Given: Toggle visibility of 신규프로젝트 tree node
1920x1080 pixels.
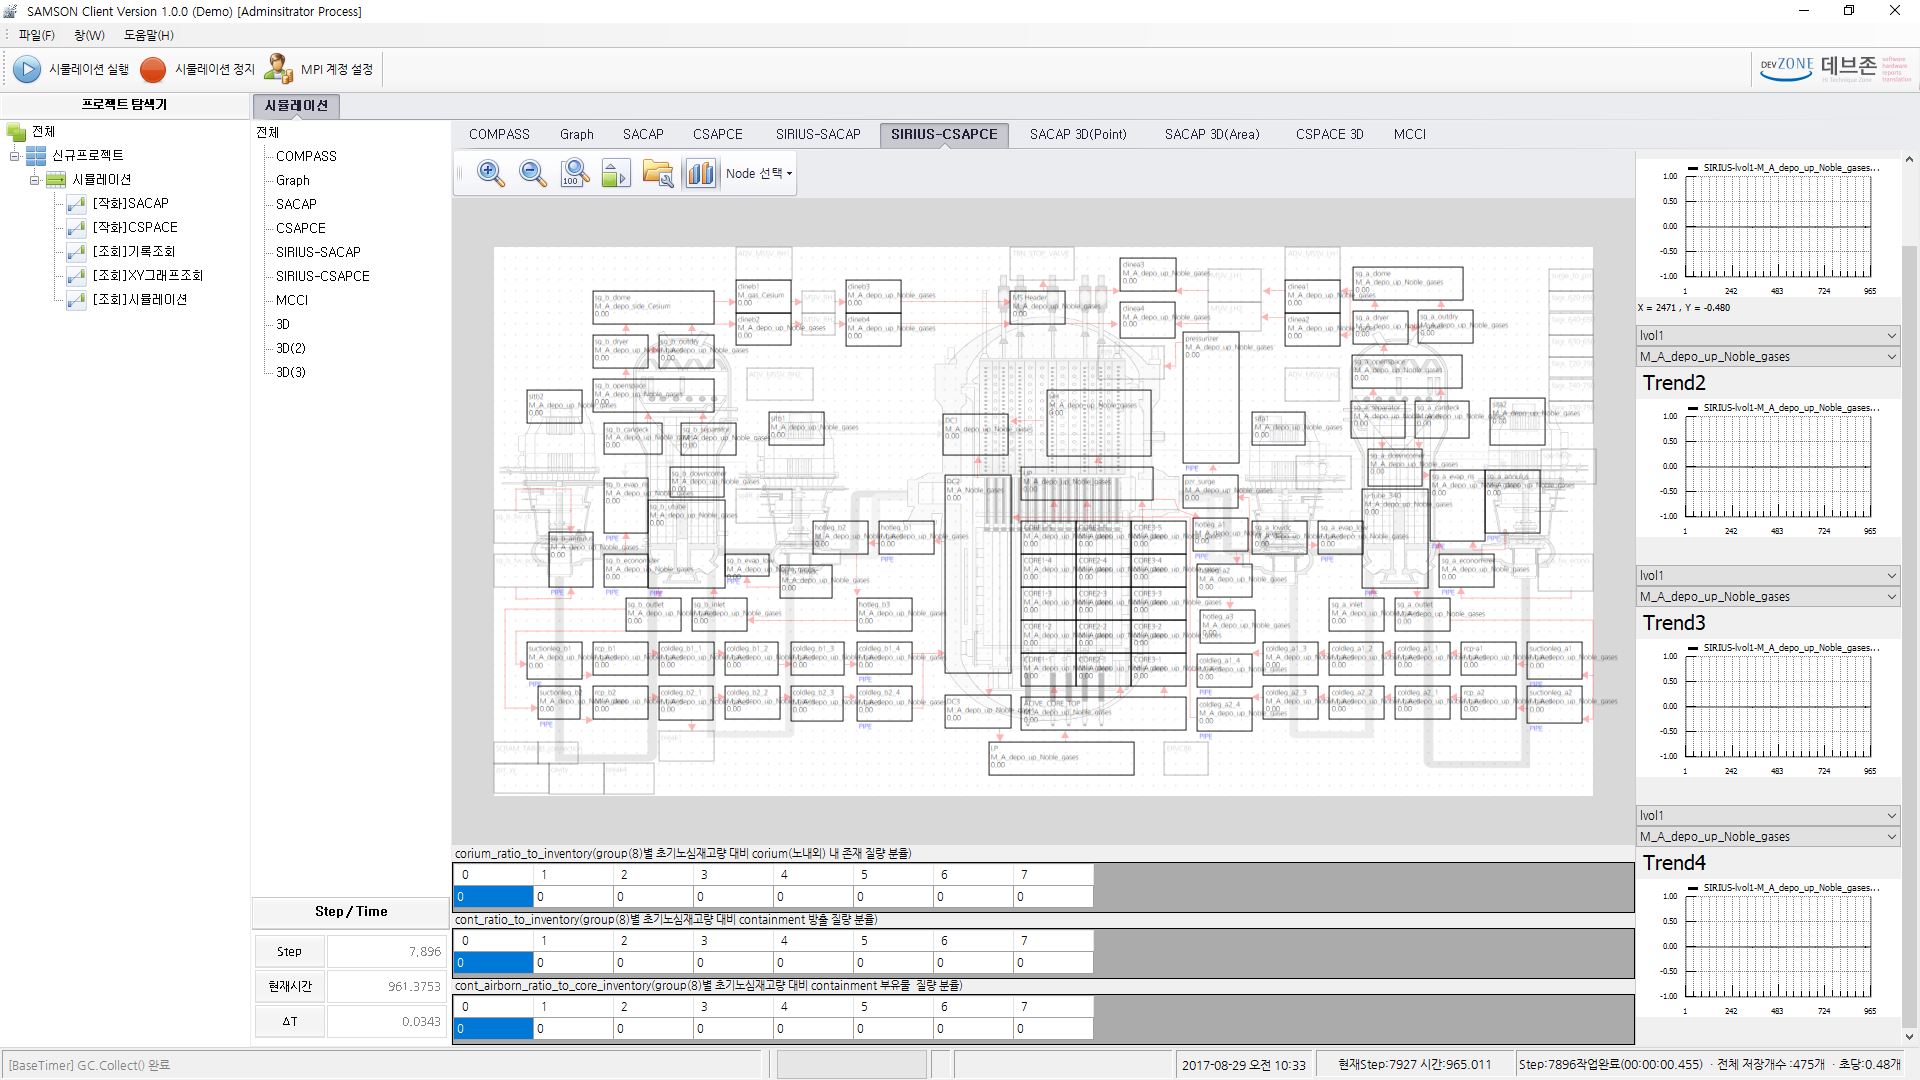Looking at the screenshot, I should point(13,154).
